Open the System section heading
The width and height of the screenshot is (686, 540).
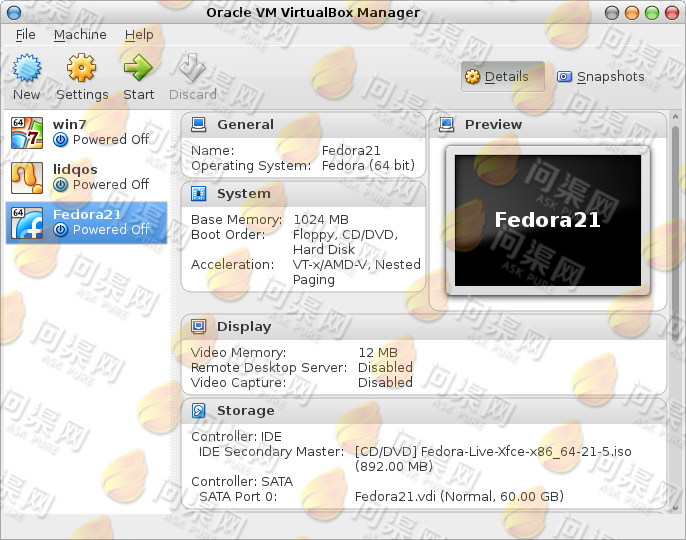coord(244,193)
